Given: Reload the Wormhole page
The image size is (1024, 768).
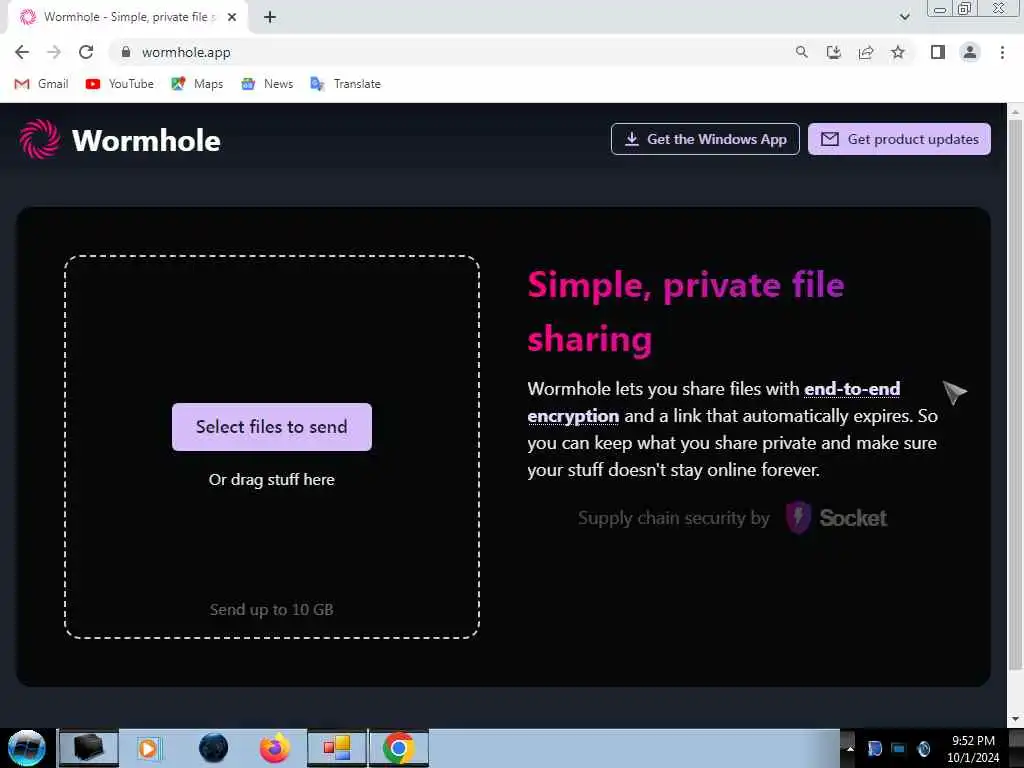Looking at the screenshot, I should tap(86, 52).
